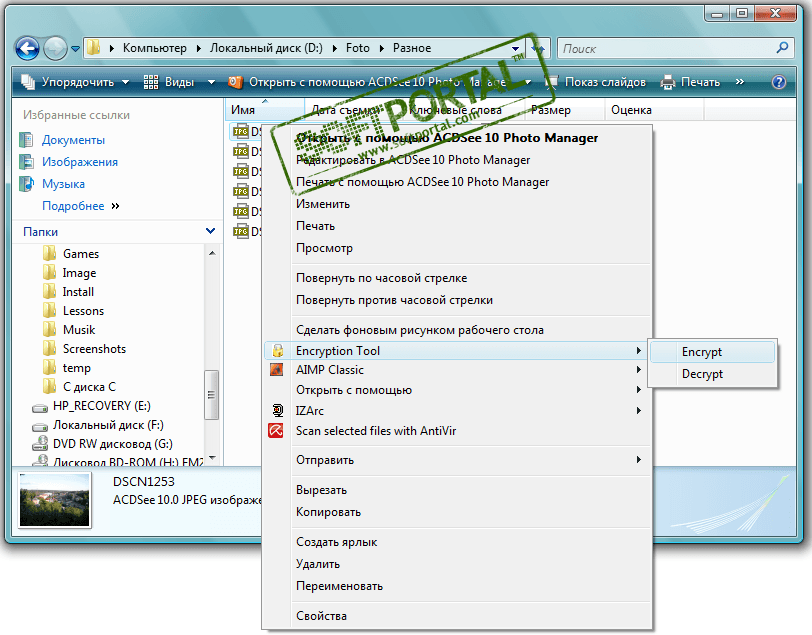Screen dimensions: 812x635
Task: Select the Lessons folder in tree
Action: click(83, 311)
